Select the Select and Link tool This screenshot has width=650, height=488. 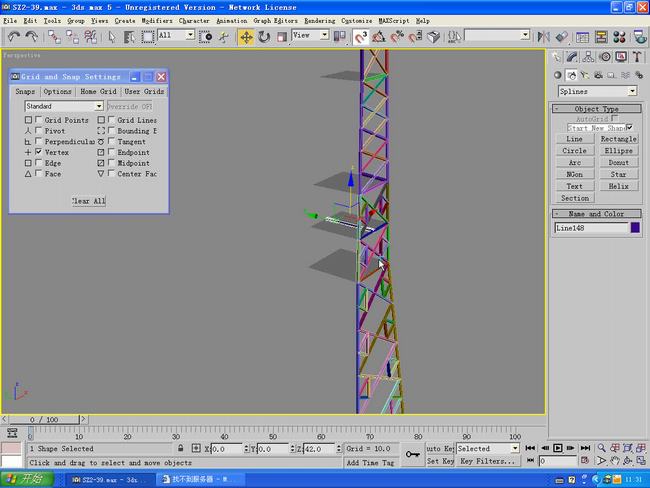pyautogui.click(x=54, y=37)
